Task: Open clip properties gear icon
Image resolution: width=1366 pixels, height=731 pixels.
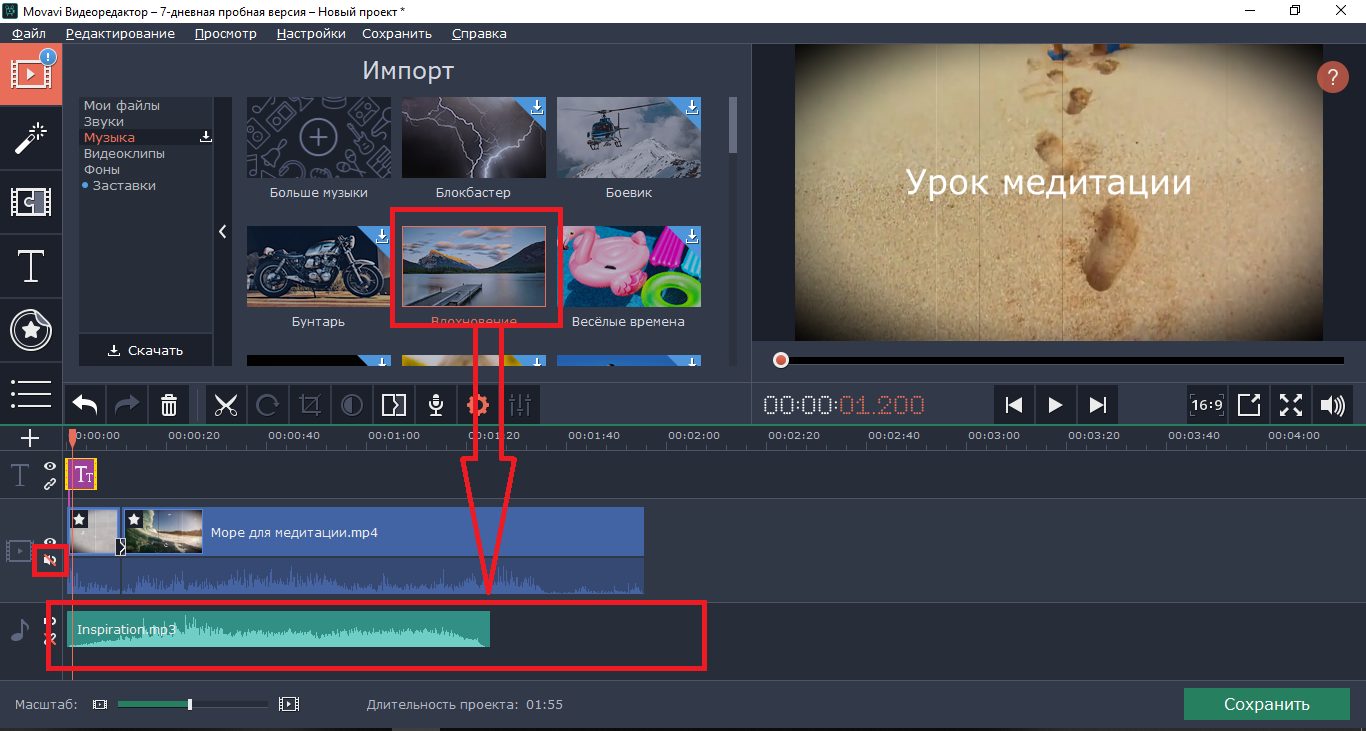Action: 478,405
